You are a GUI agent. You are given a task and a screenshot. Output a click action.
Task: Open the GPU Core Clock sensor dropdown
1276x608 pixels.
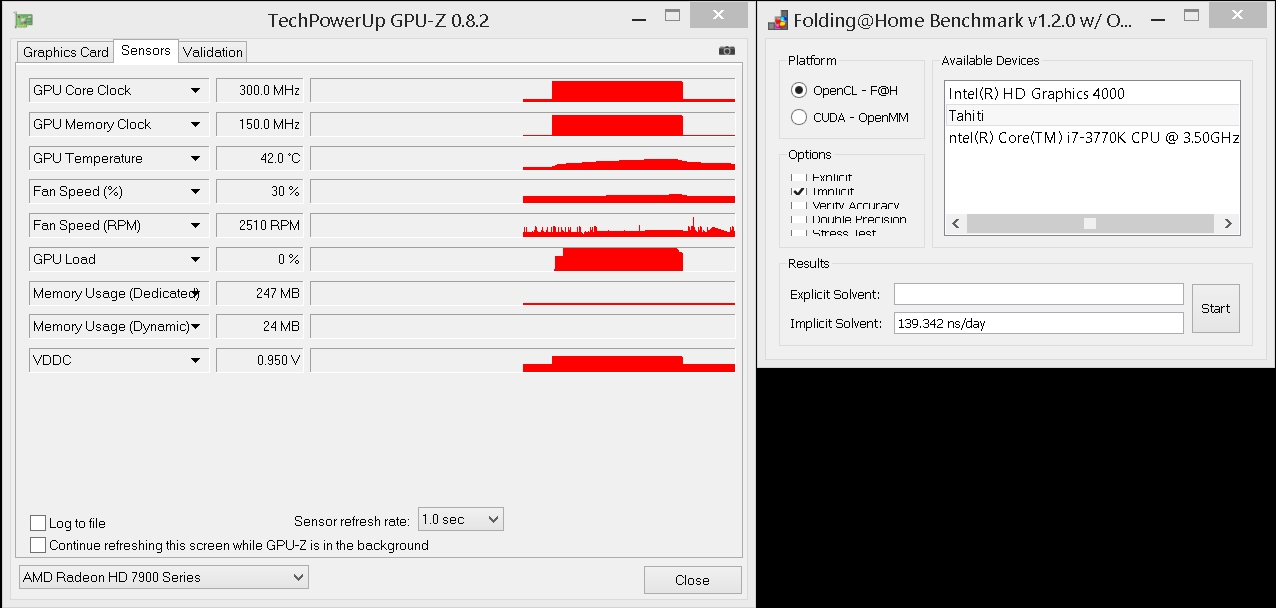[x=196, y=90]
